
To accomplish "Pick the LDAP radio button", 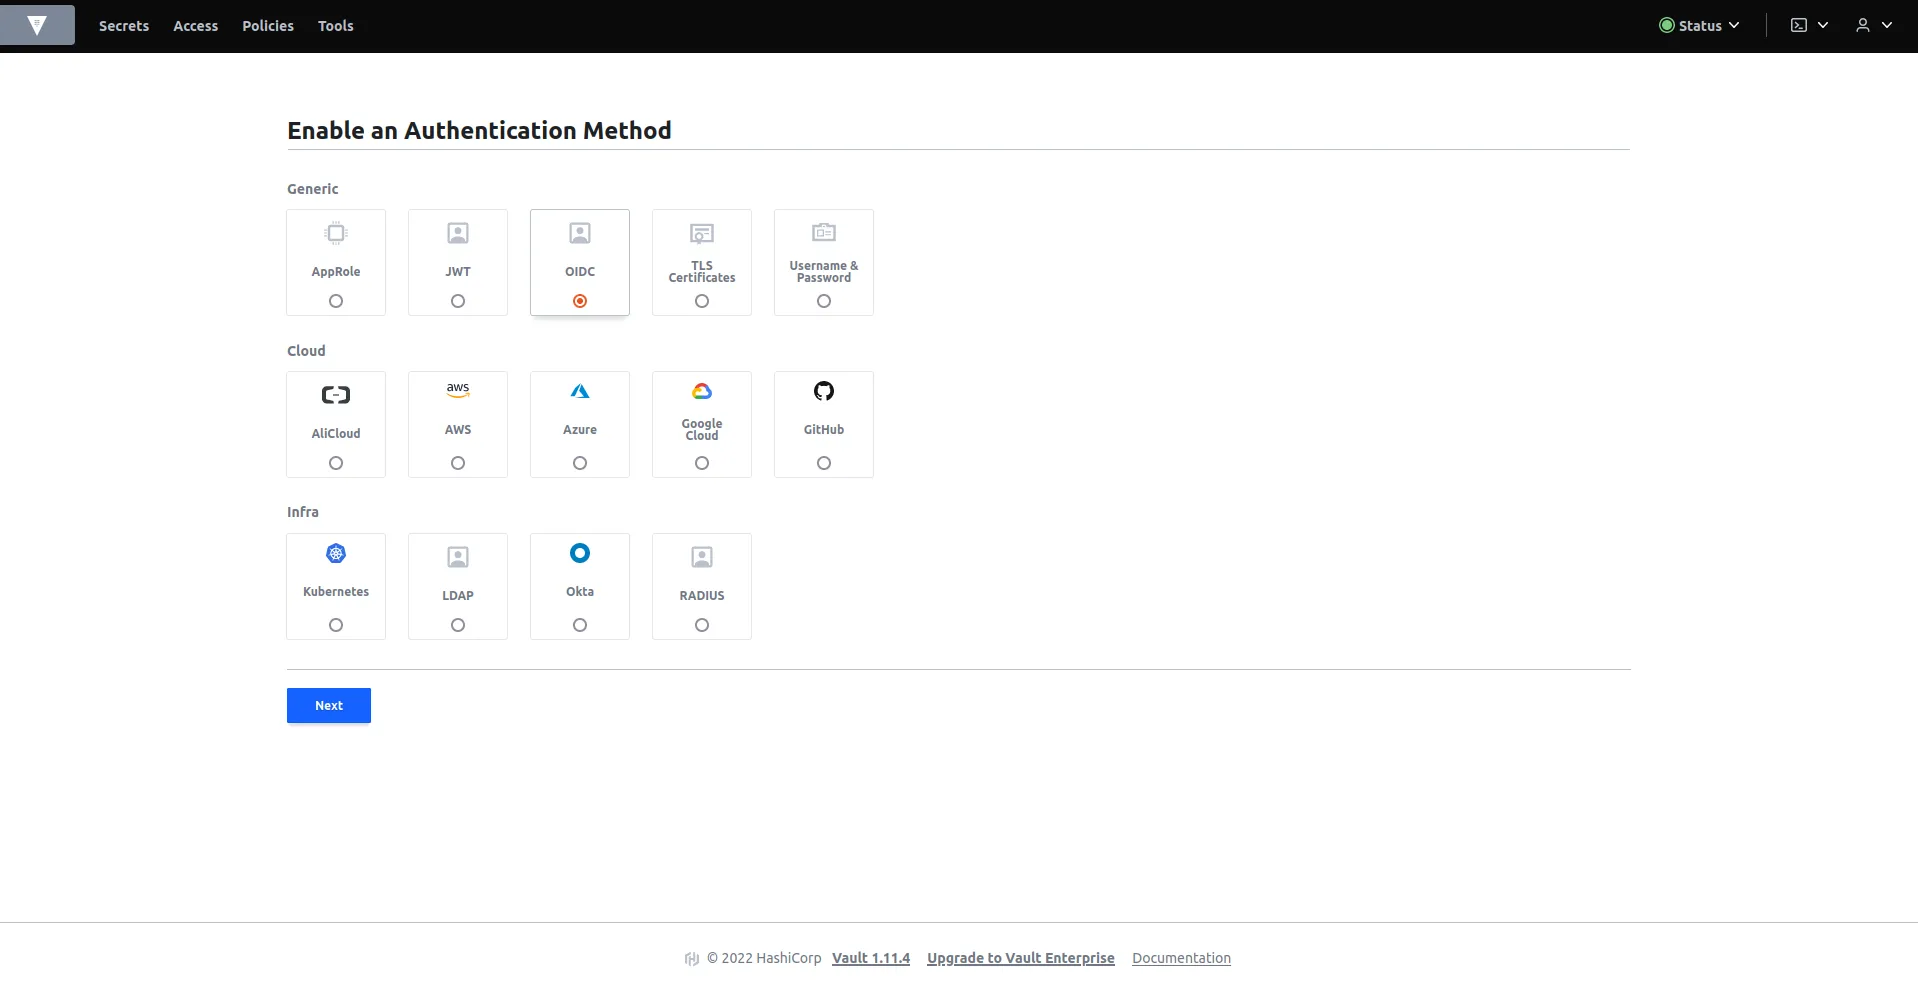I will click(458, 625).
